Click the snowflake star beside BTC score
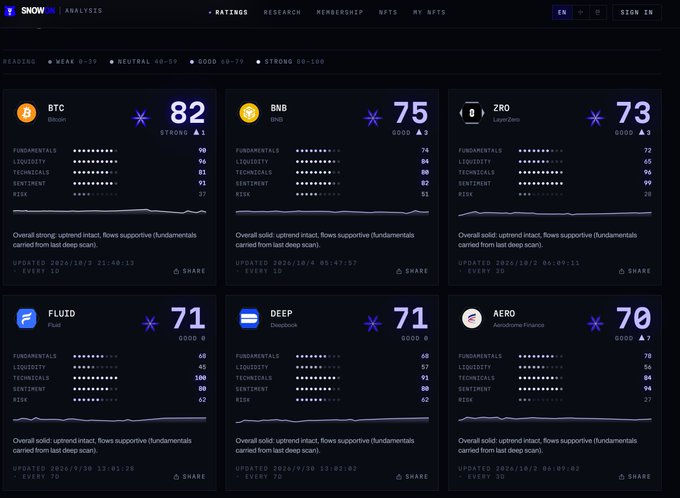 [141, 118]
